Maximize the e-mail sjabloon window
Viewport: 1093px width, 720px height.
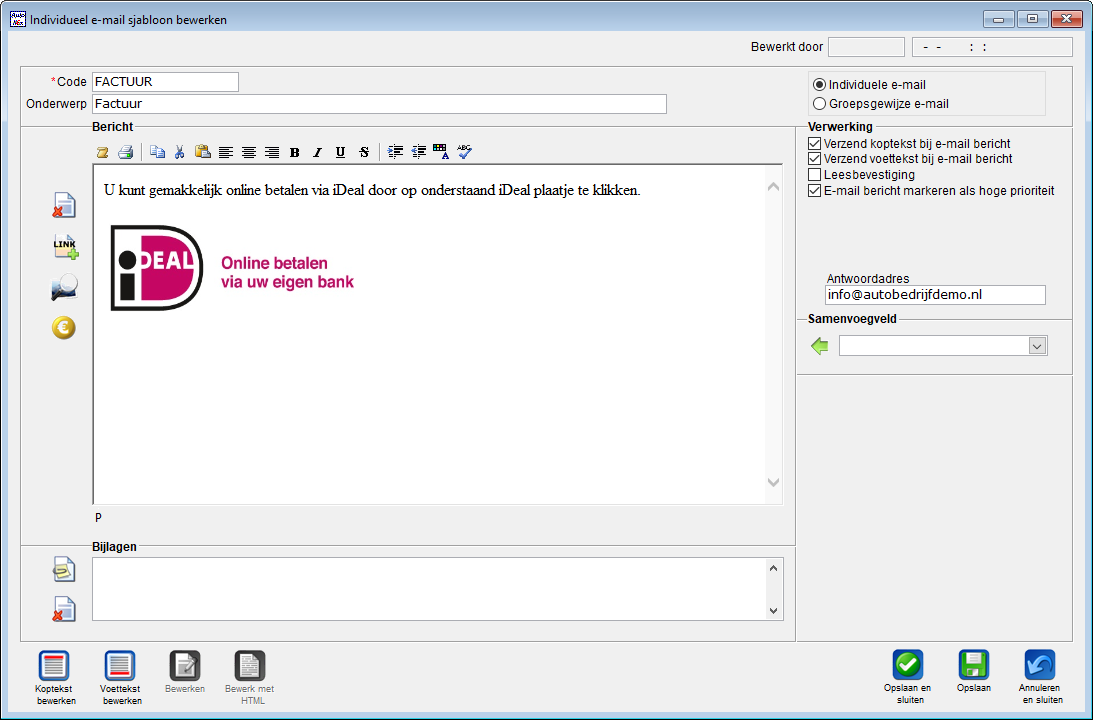tap(1032, 20)
